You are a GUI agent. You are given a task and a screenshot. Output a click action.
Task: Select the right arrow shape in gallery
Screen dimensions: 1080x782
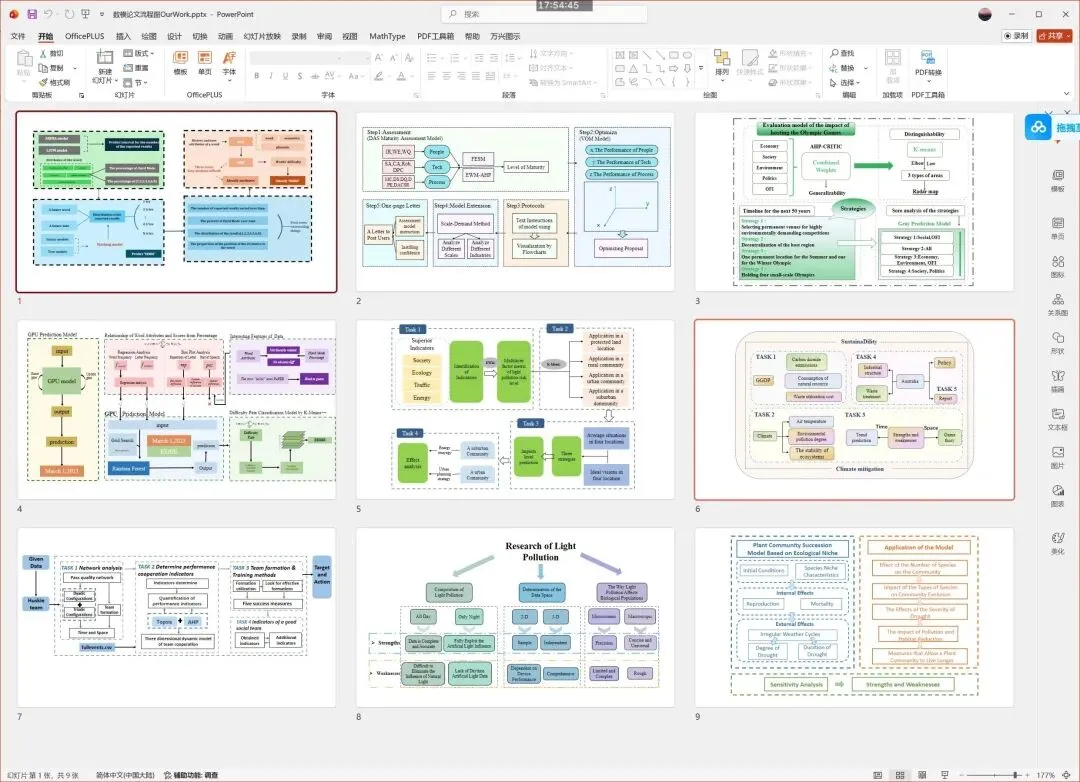point(674,68)
